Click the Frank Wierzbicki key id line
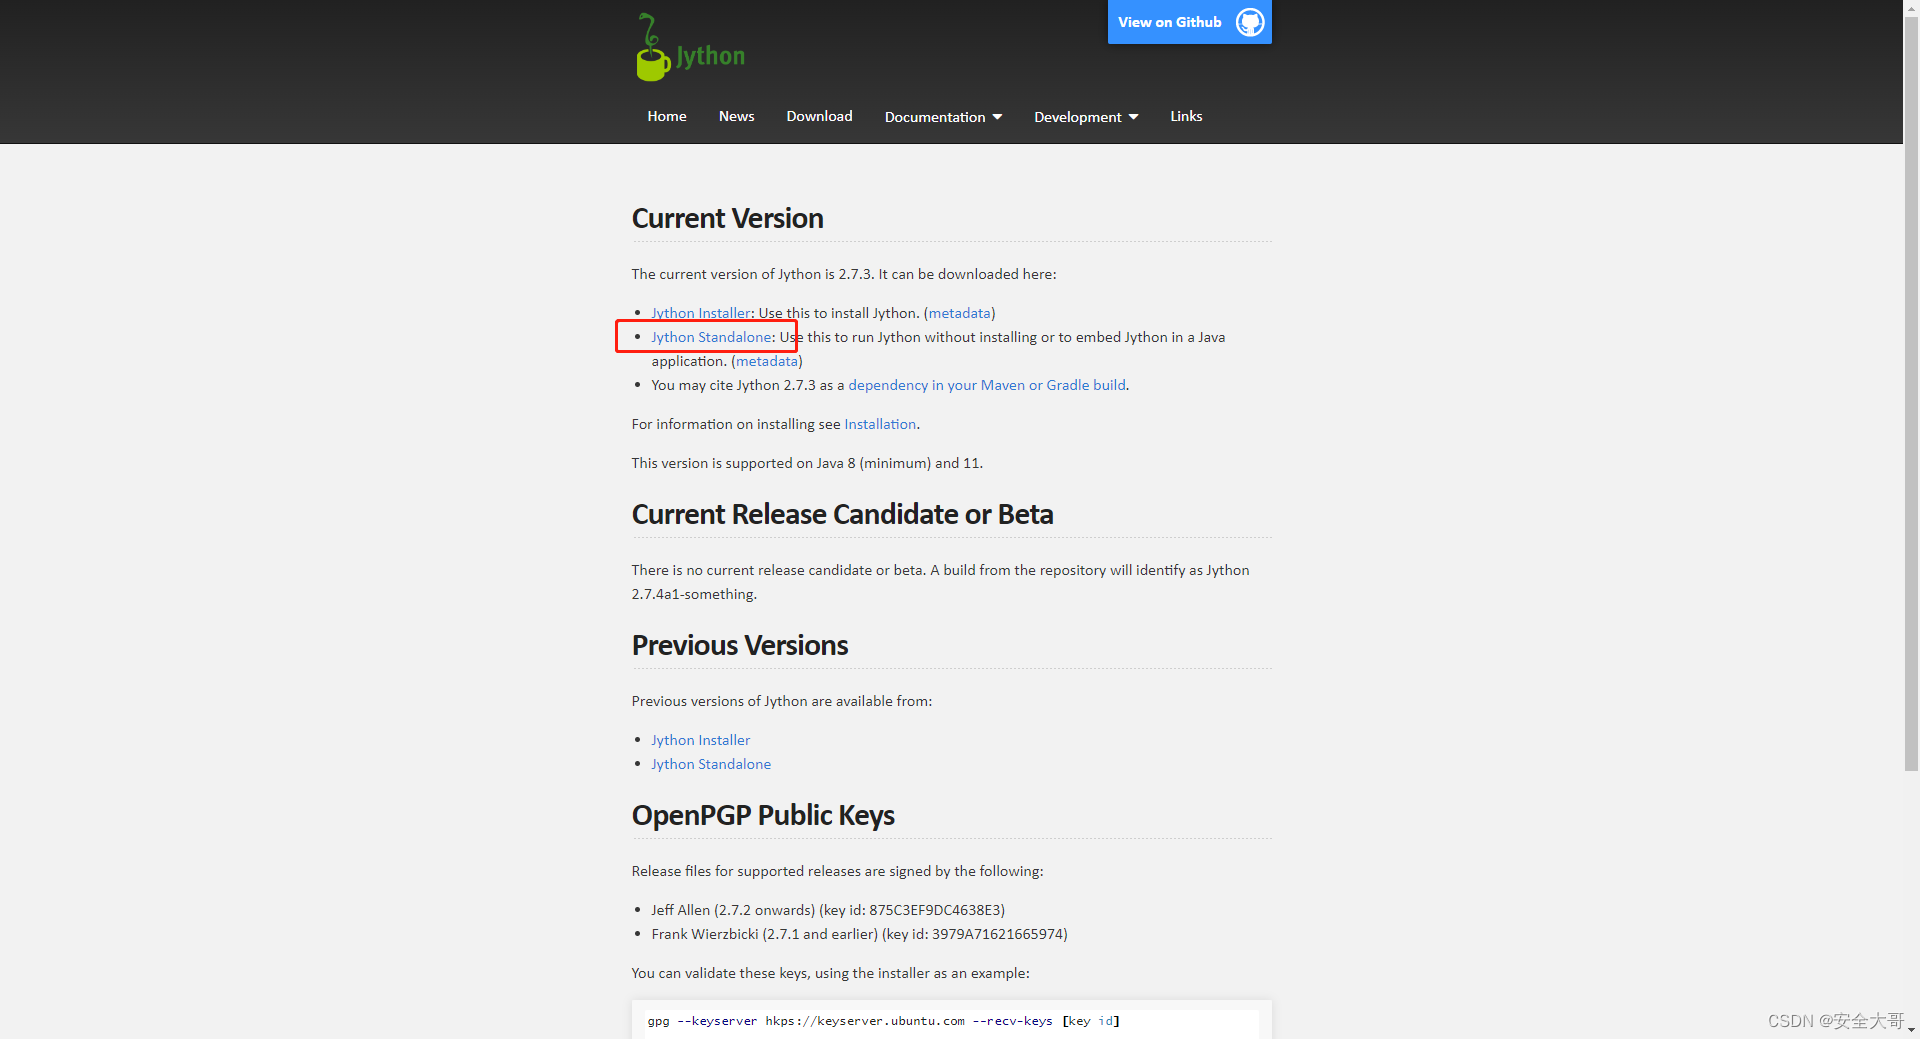This screenshot has width=1920, height=1039. pos(859,934)
